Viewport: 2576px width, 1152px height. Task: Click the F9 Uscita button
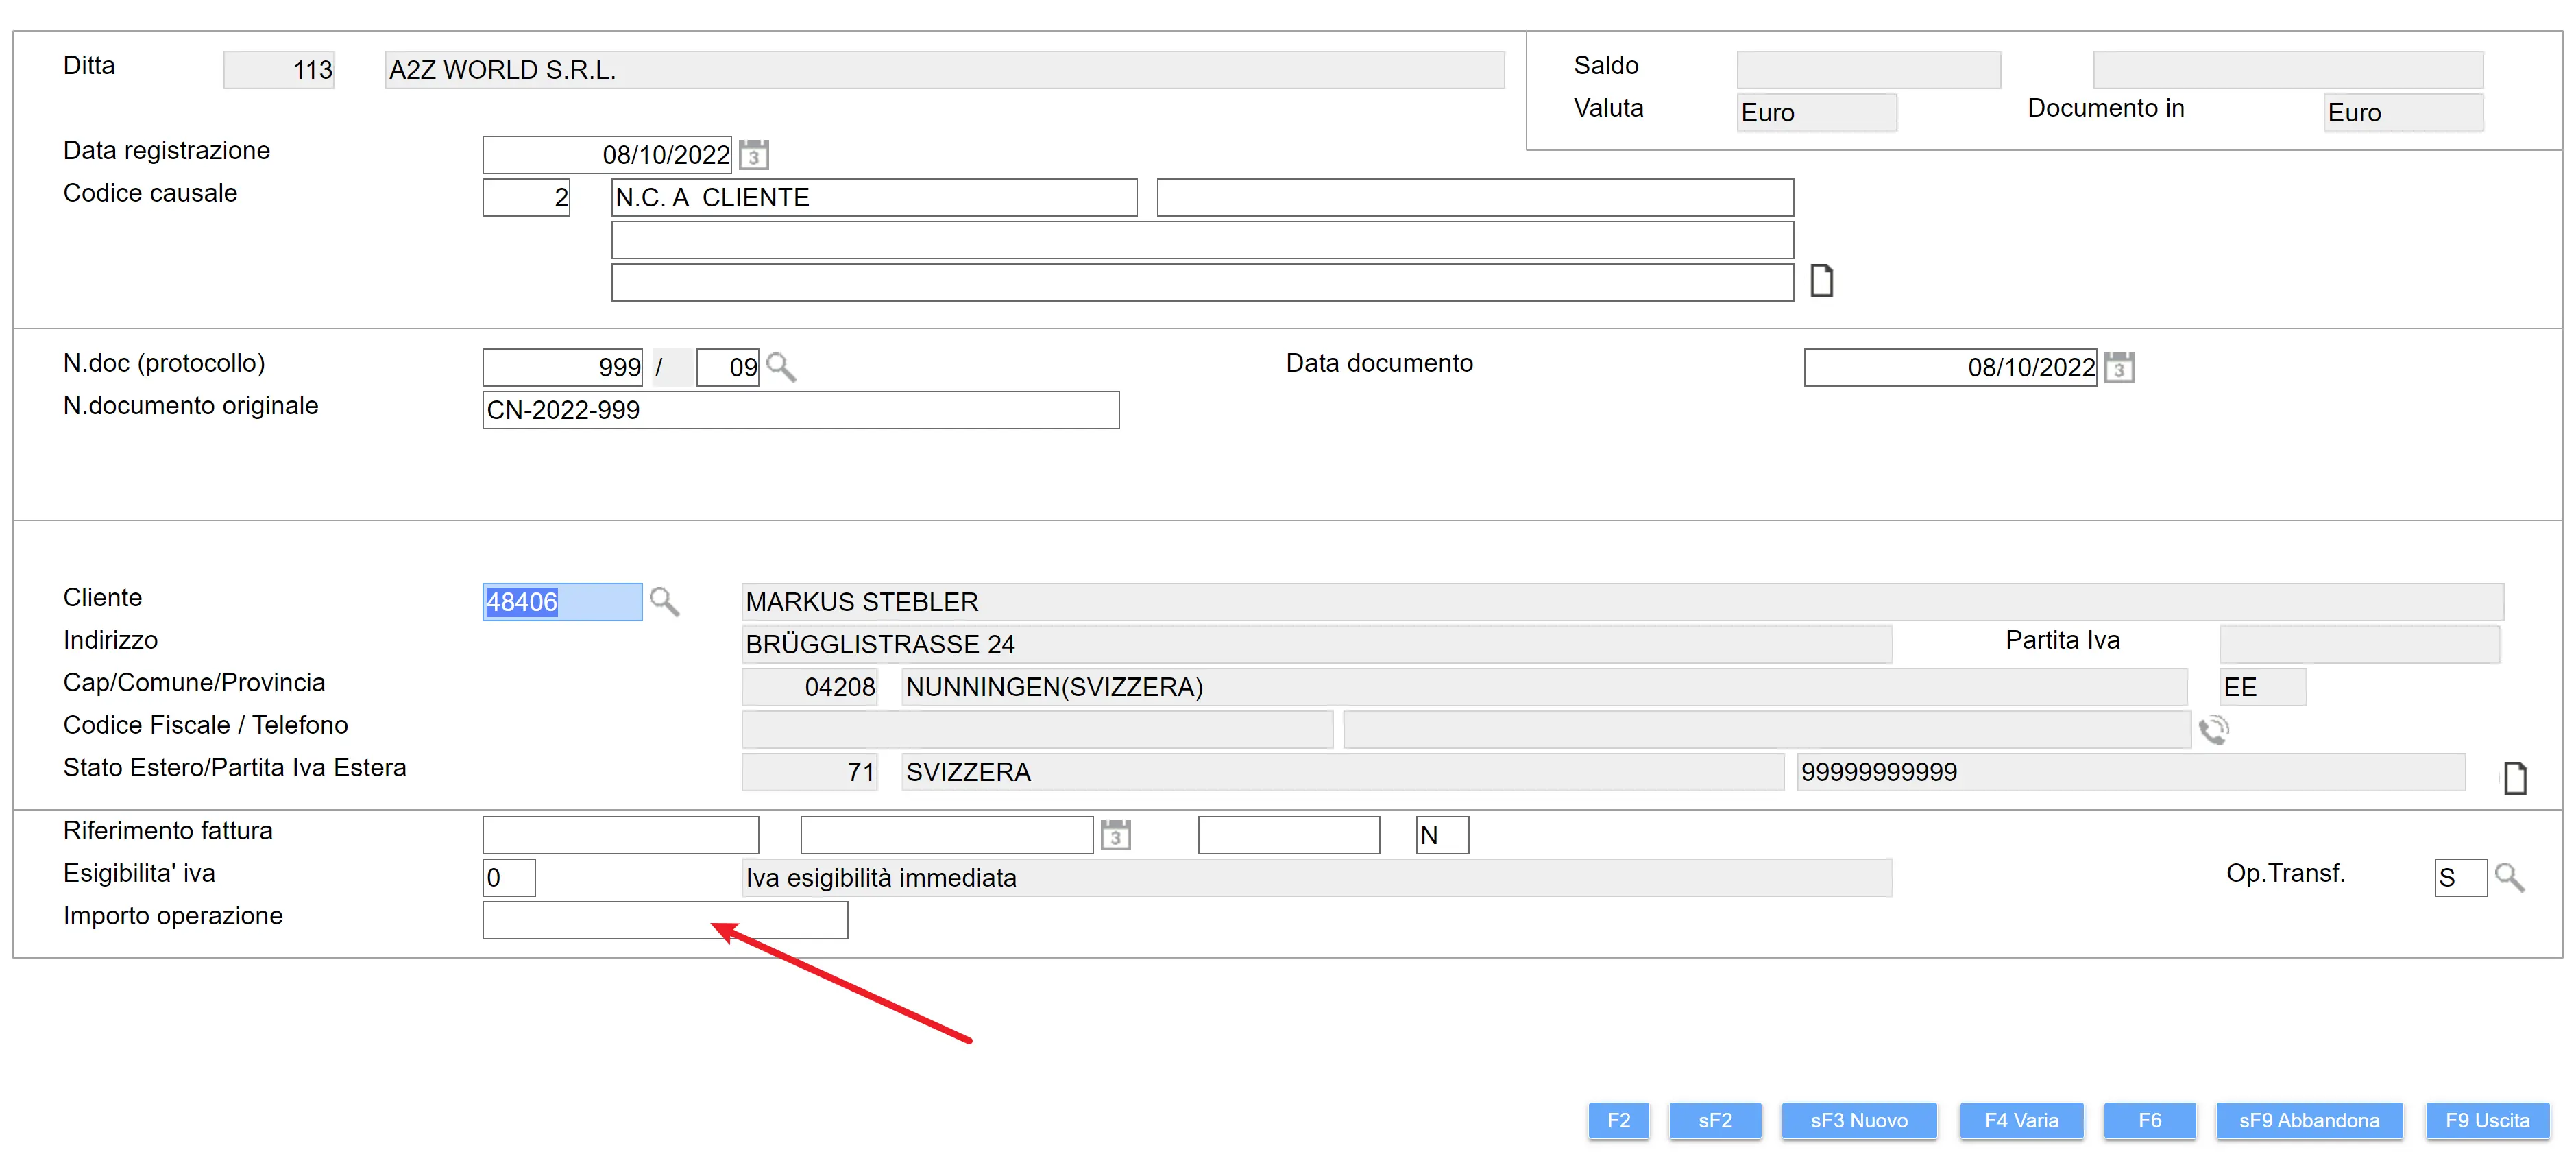tap(2487, 1120)
